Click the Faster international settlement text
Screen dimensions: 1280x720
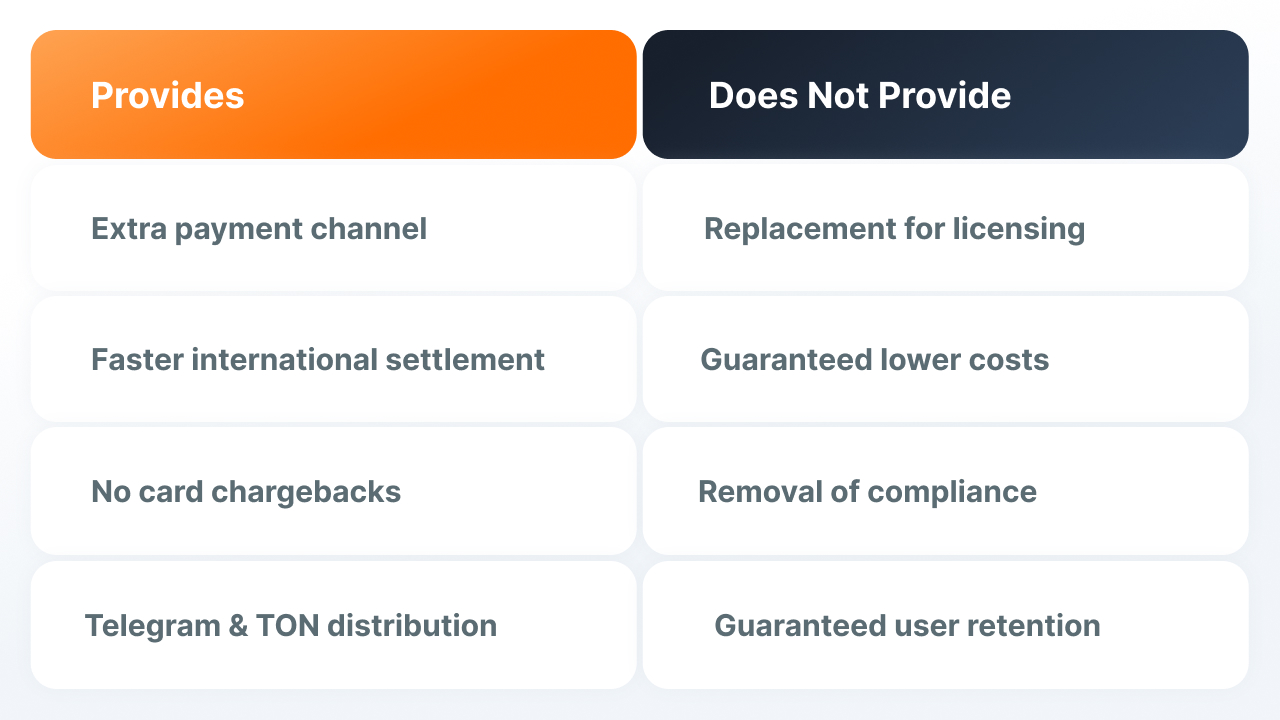pos(318,360)
